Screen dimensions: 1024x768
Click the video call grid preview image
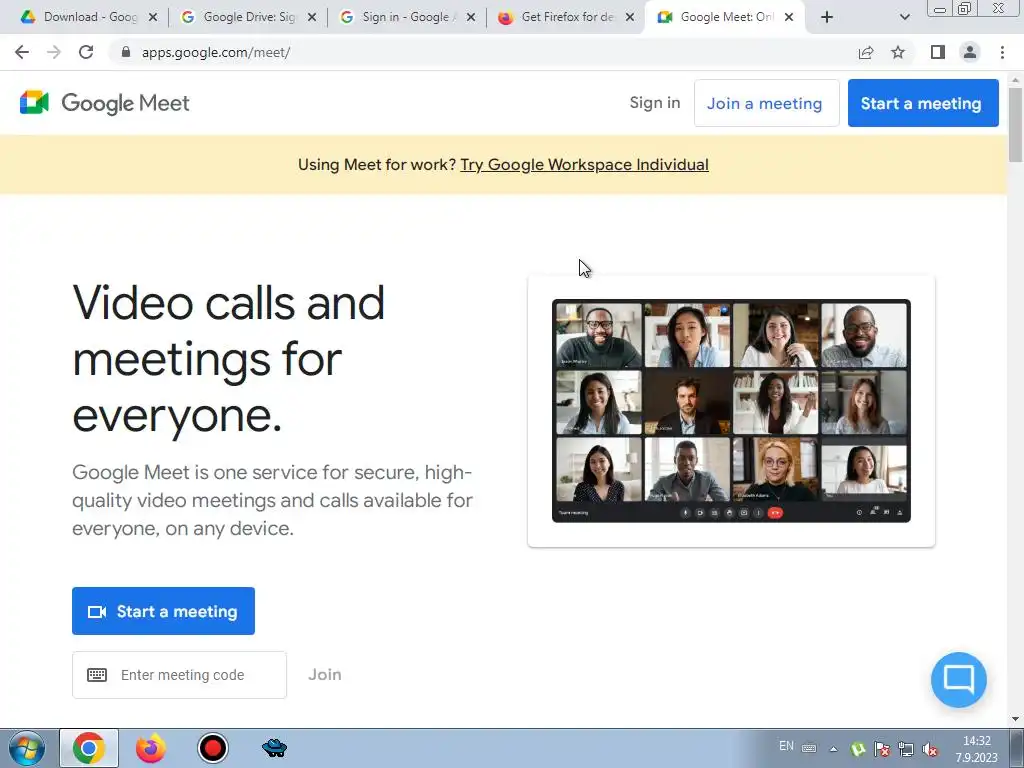(731, 411)
